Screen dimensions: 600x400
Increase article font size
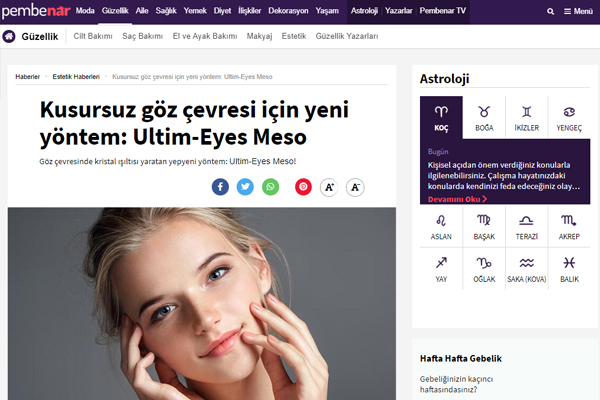tap(328, 187)
